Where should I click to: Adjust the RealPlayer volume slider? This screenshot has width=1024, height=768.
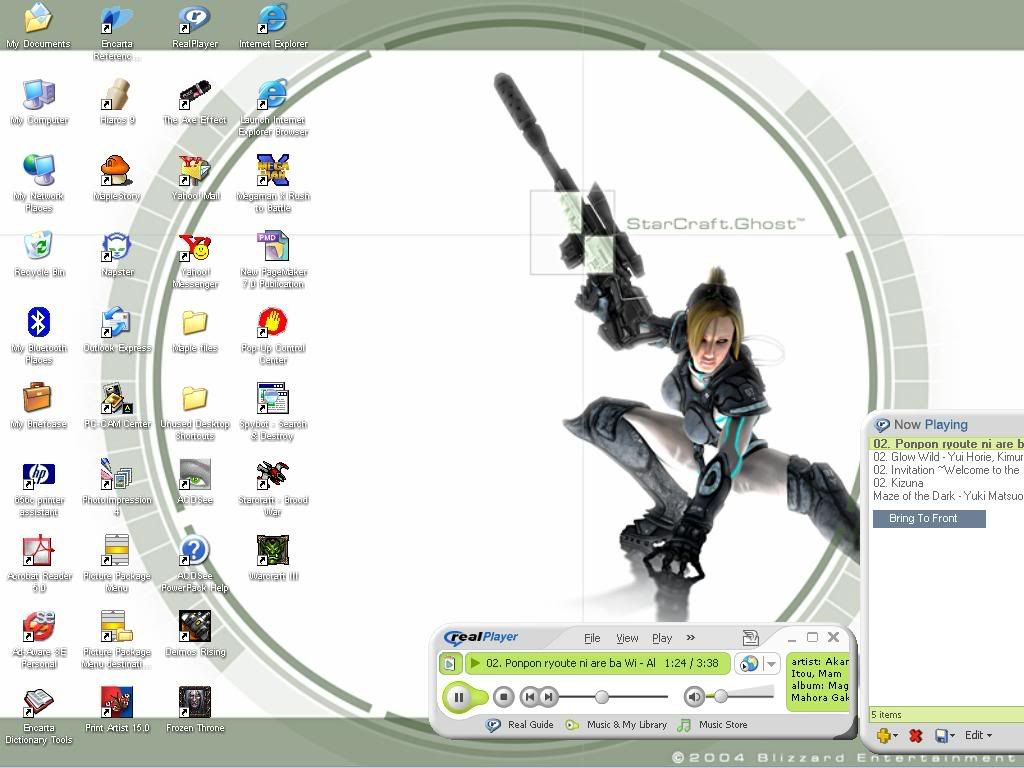[x=720, y=697]
